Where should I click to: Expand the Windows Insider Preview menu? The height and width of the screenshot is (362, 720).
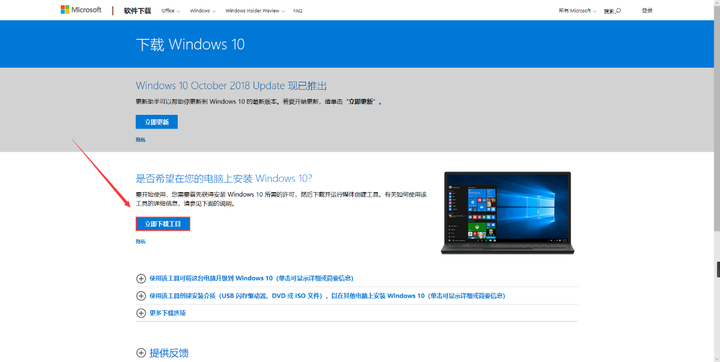(255, 11)
